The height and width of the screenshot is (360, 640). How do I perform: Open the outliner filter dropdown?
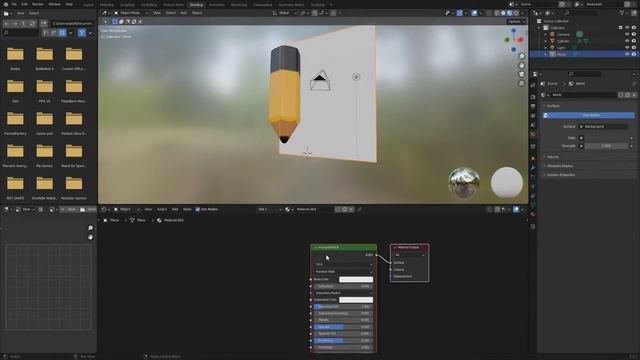624,13
